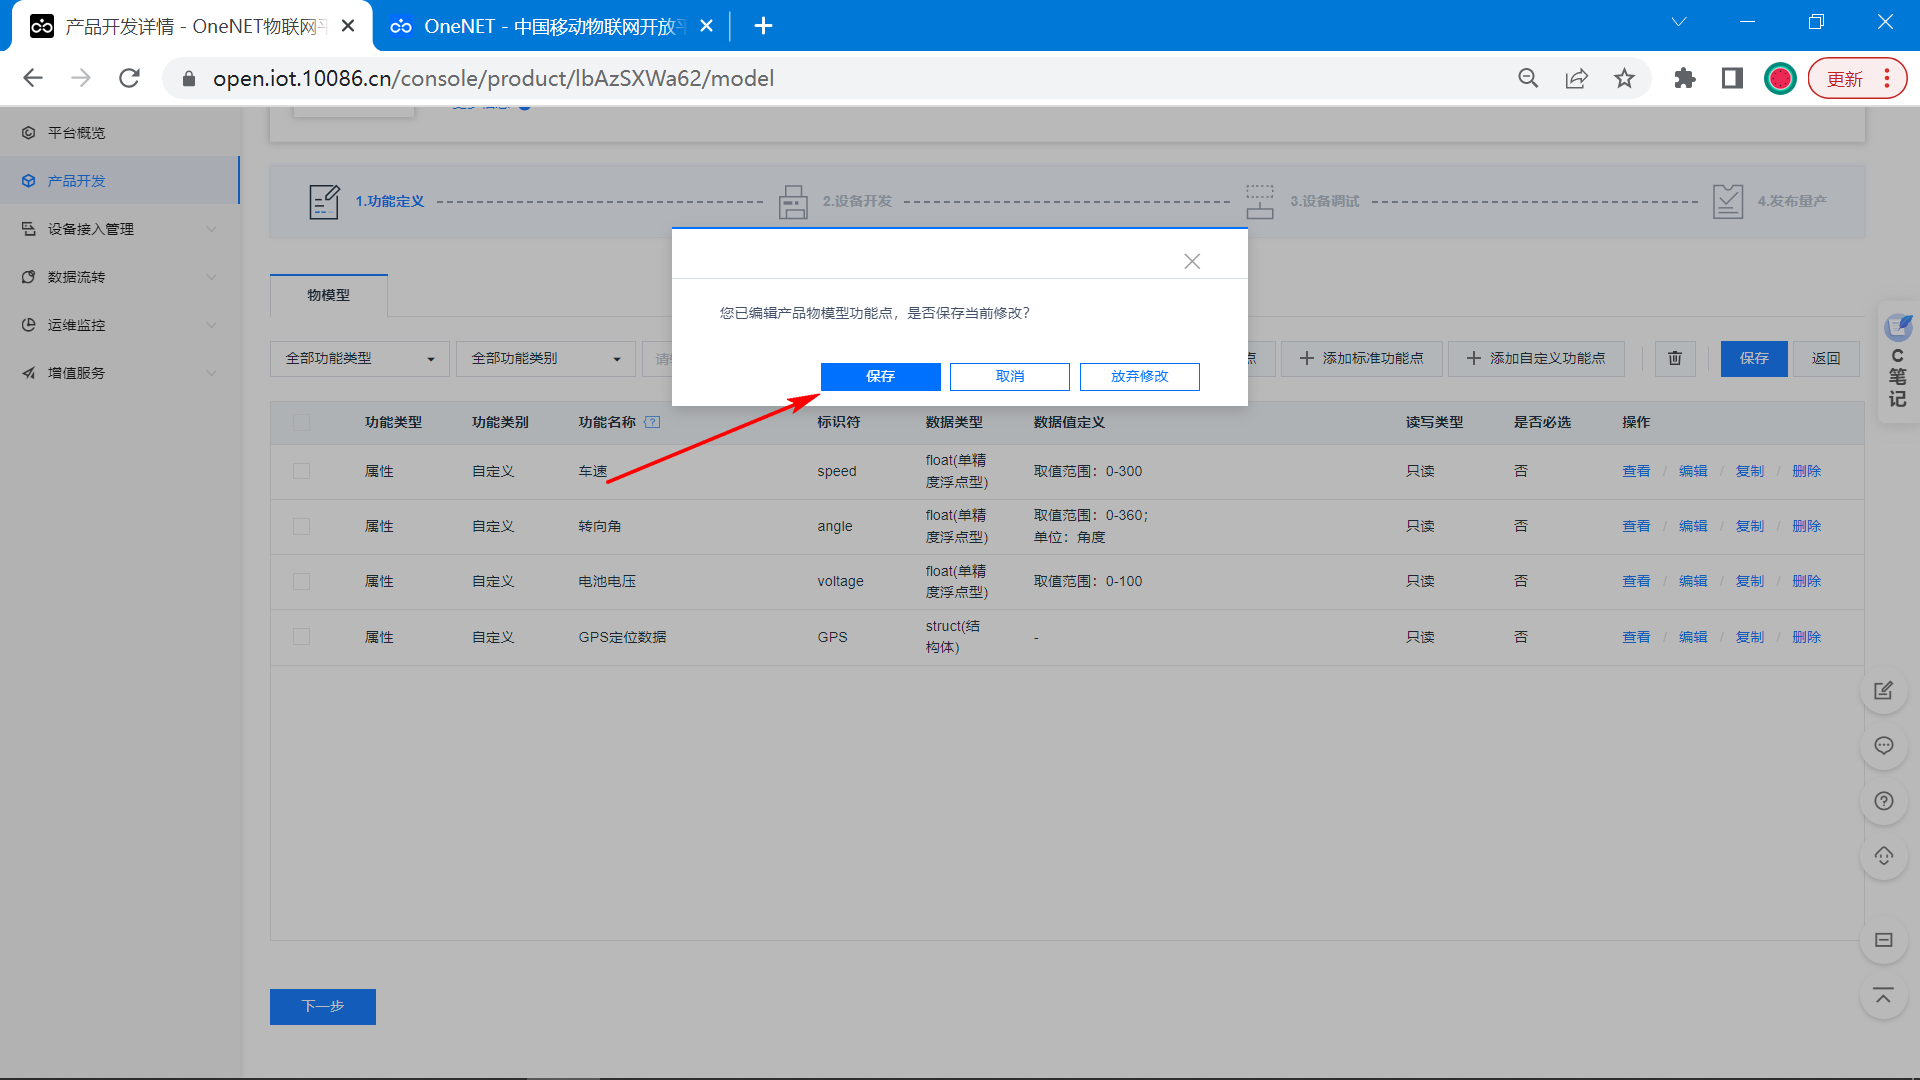Image resolution: width=1920 pixels, height=1080 pixels.
Task: Open the feedback edit icon on right sidebar
Action: tap(1883, 690)
